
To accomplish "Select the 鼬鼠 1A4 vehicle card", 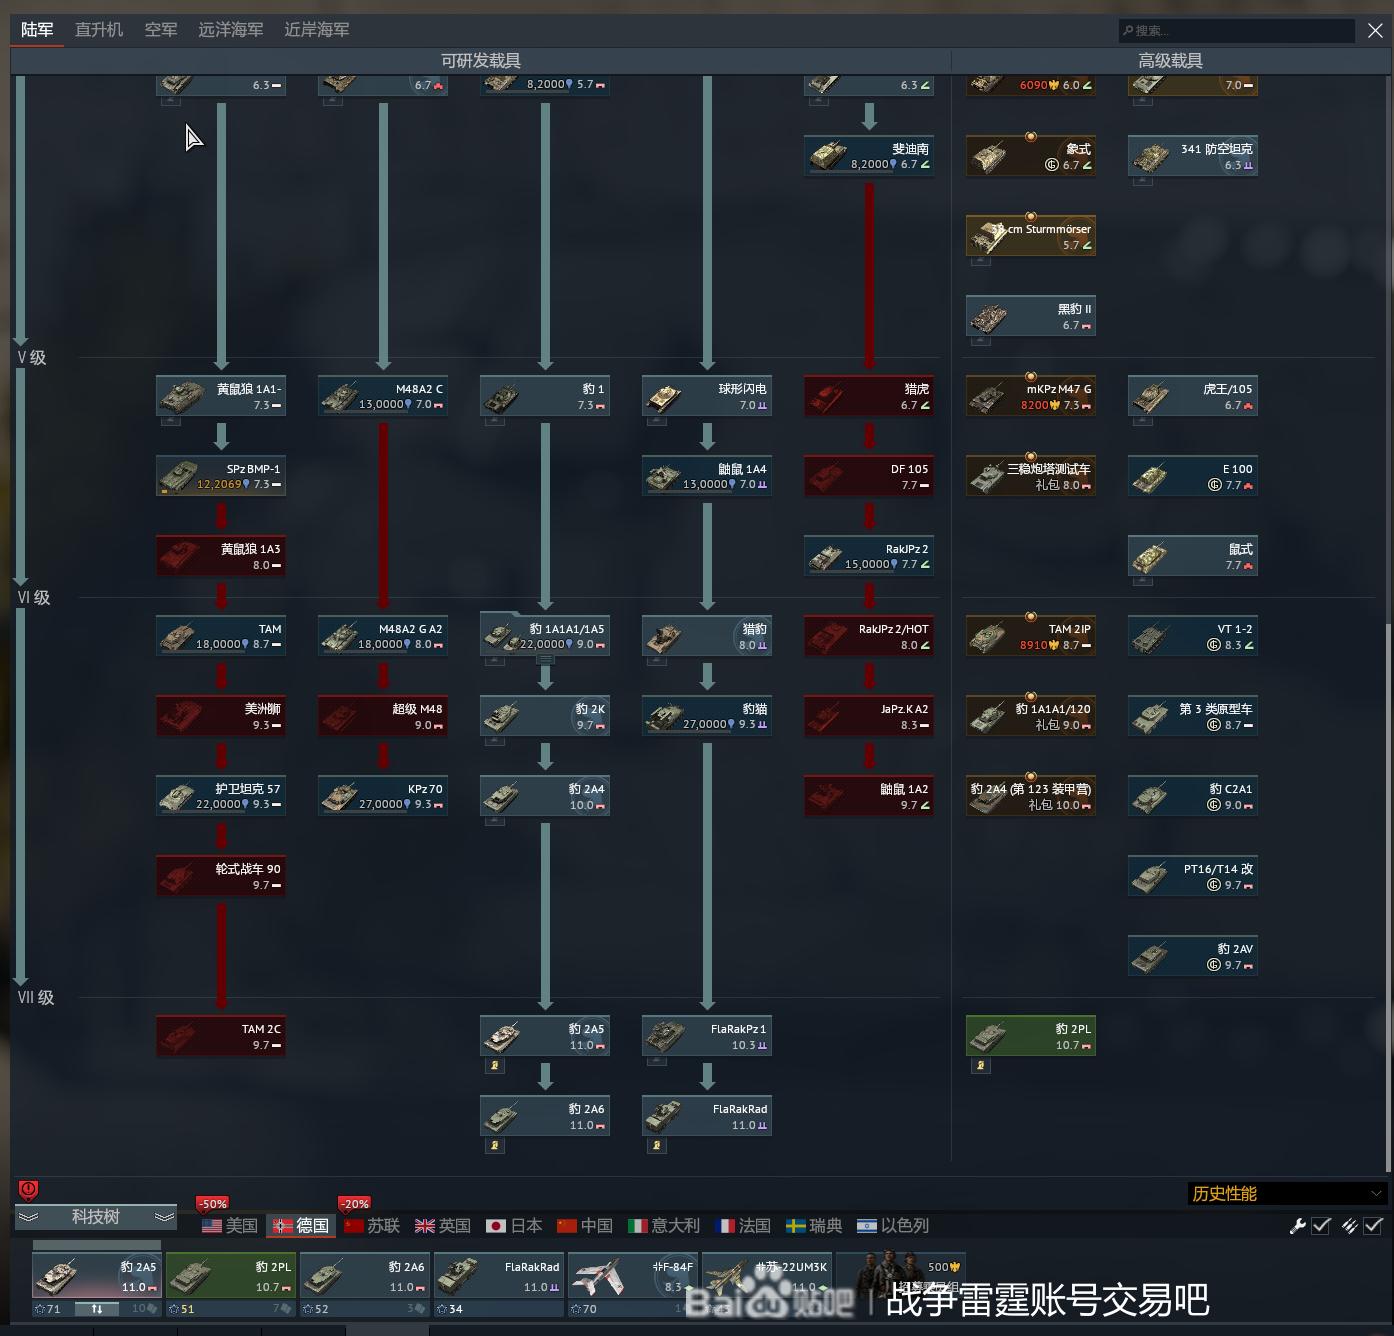I will click(707, 476).
